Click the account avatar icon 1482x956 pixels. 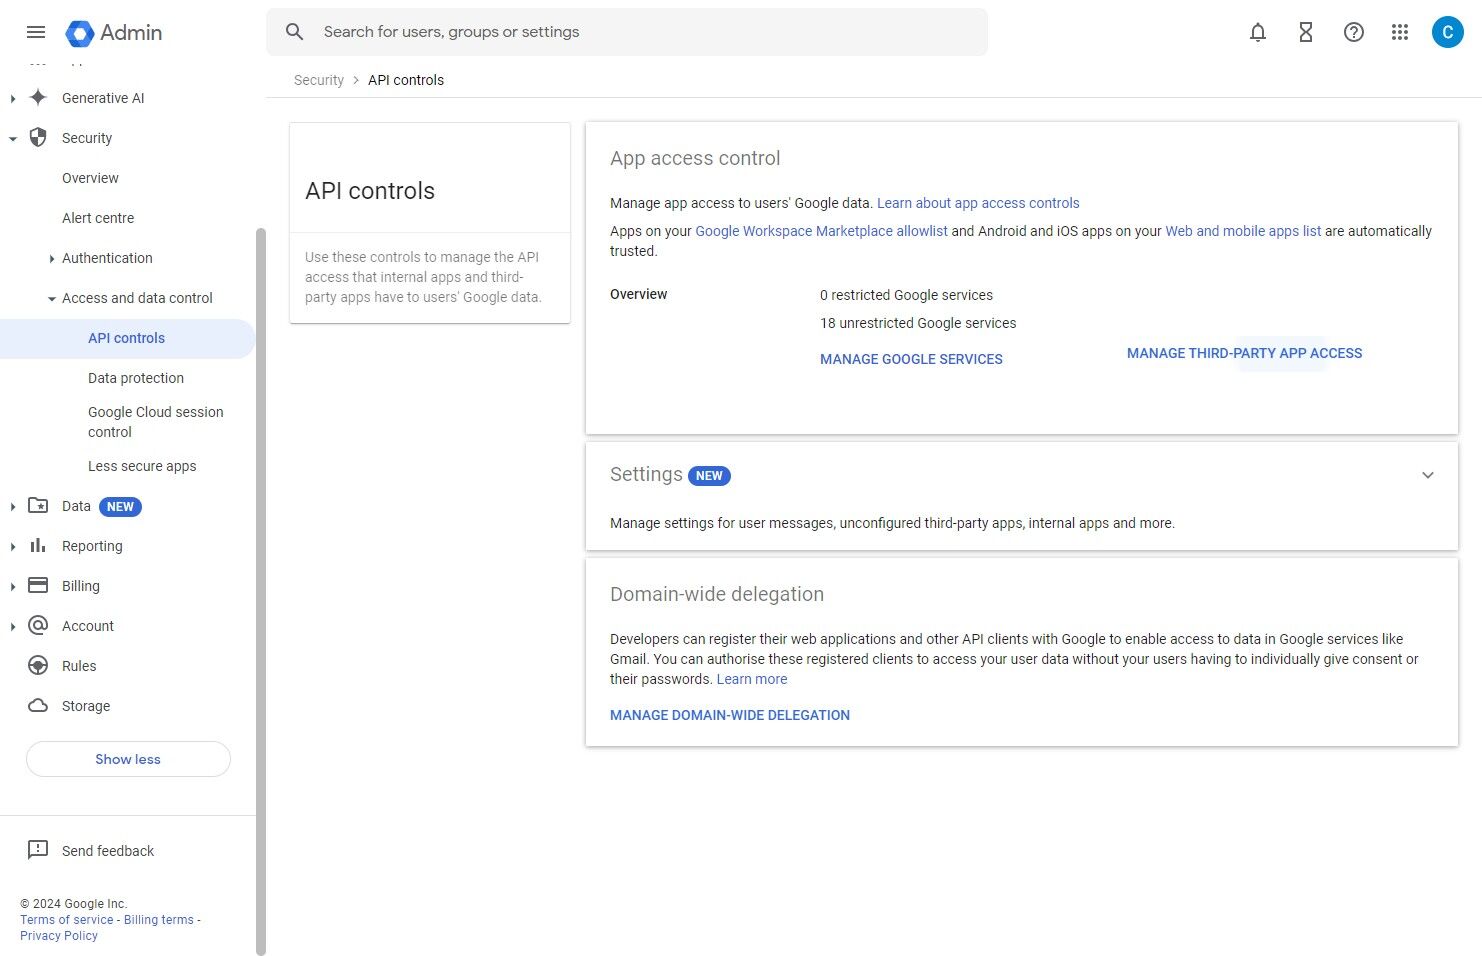[x=1447, y=32]
